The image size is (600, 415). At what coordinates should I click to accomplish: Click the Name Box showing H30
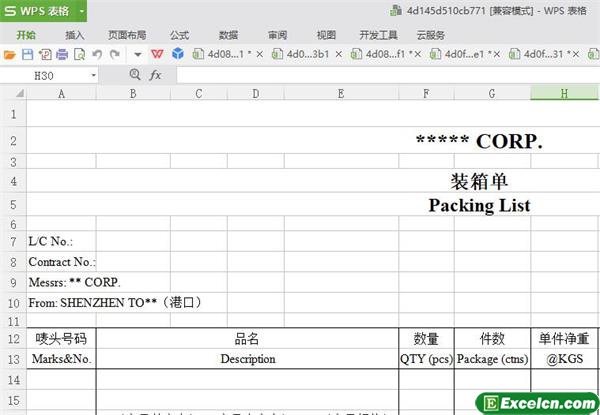pos(44,76)
